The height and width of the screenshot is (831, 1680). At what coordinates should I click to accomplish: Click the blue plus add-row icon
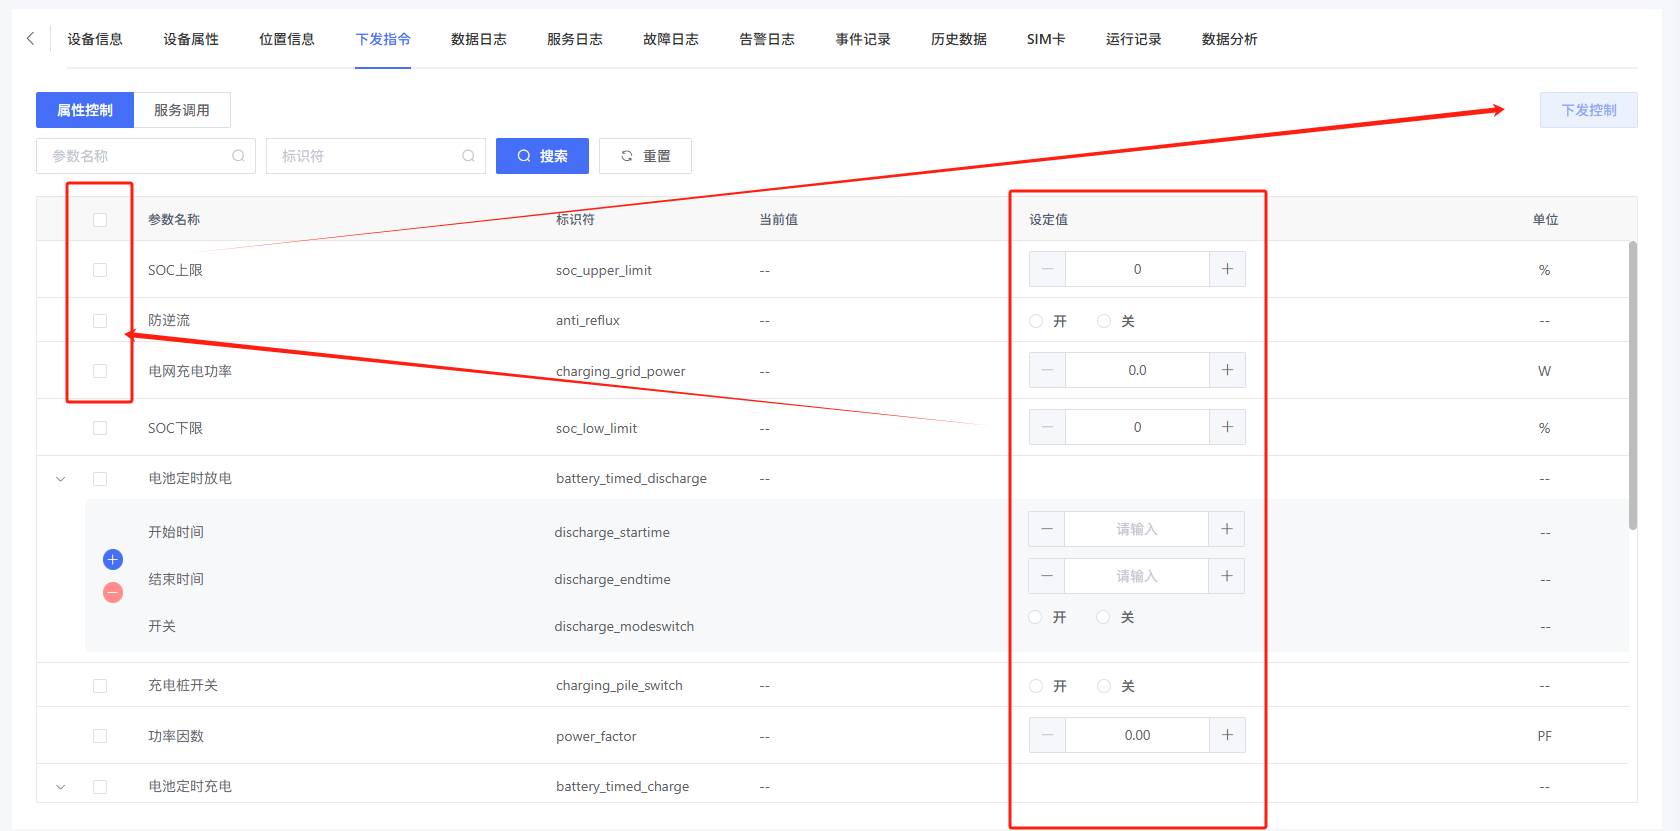pos(113,559)
